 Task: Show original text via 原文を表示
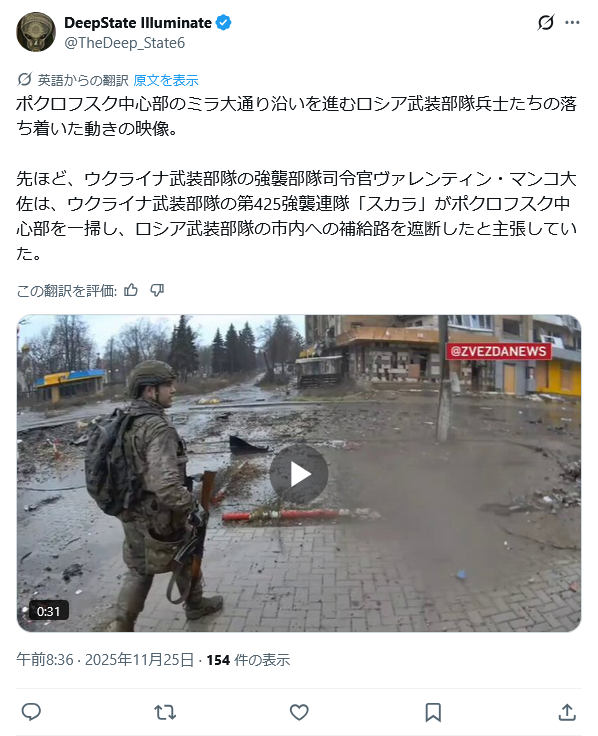pos(166,80)
